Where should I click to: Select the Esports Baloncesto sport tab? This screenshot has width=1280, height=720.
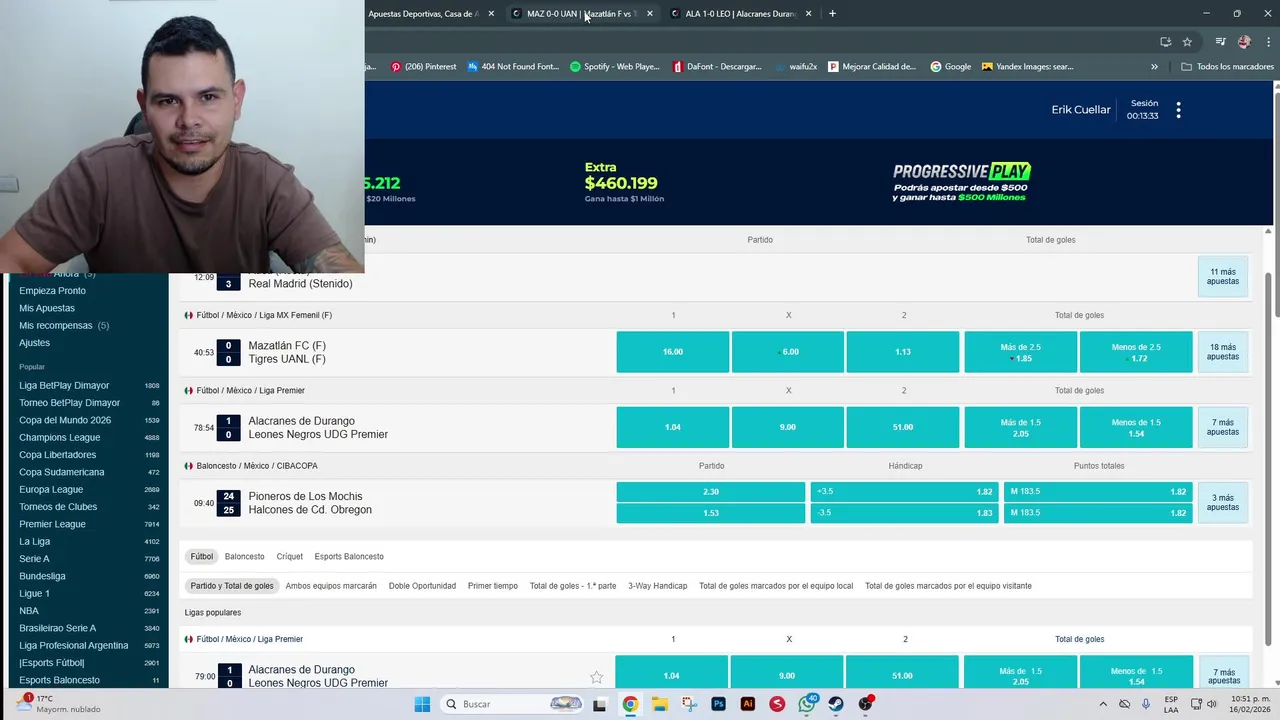tap(349, 557)
